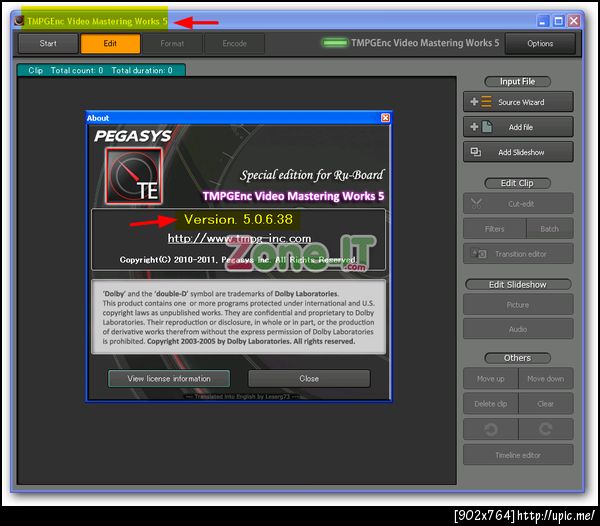Click the Dolby trademark notice text box
Viewport: 600px width, 526px height.
pyautogui.click(x=238, y=317)
